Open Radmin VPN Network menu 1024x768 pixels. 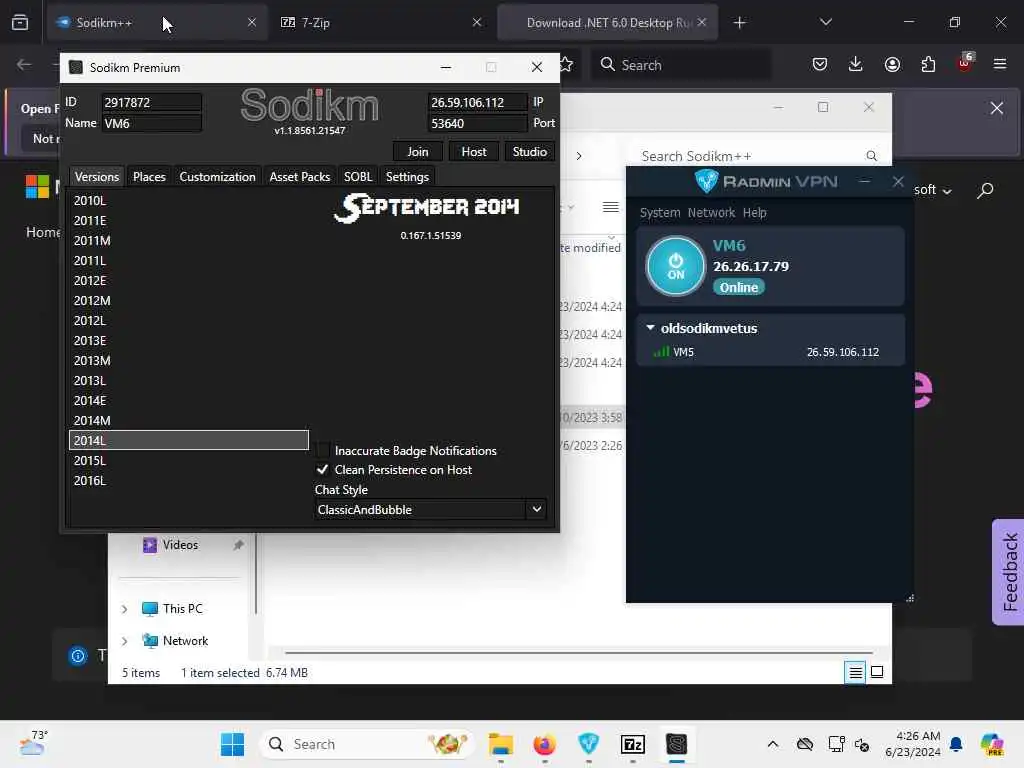point(711,212)
